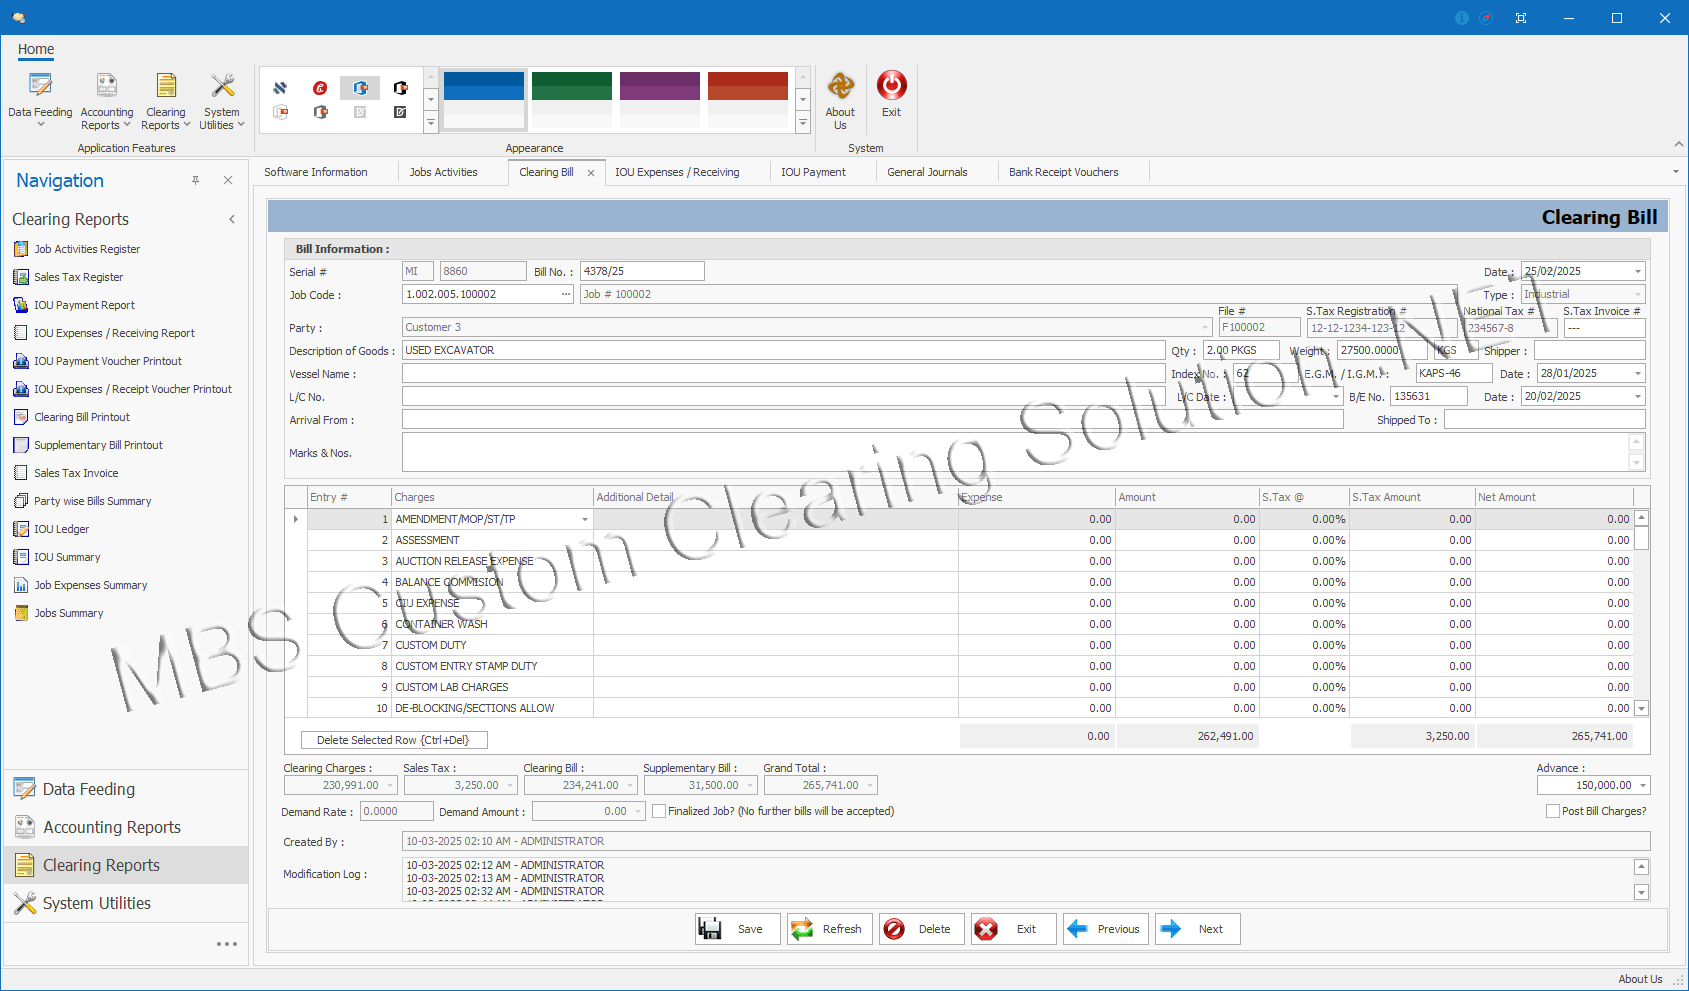Viewport: 1689px width, 991px height.
Task: Open IOU Ledger report
Action: click(61, 529)
